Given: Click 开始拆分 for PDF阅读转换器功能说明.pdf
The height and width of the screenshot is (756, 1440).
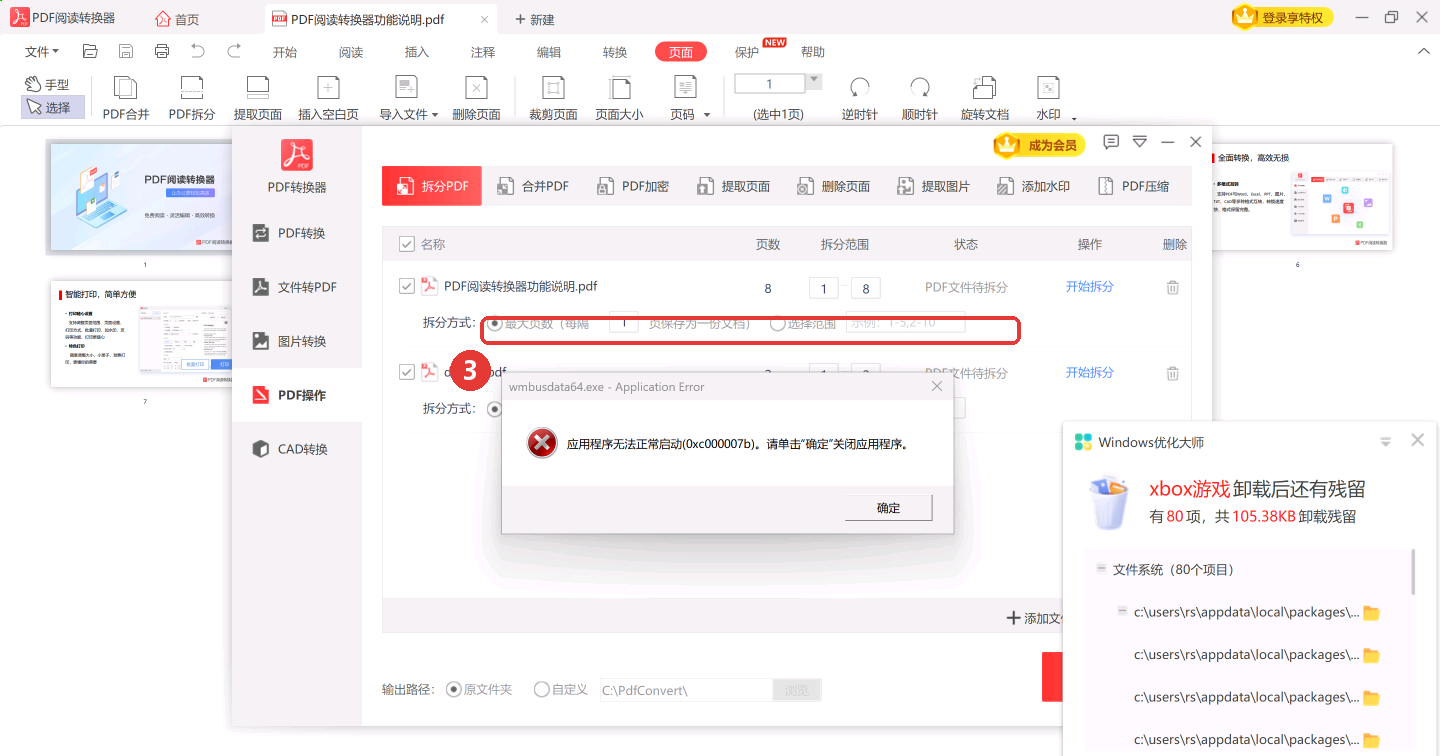Looking at the screenshot, I should click(1090, 287).
